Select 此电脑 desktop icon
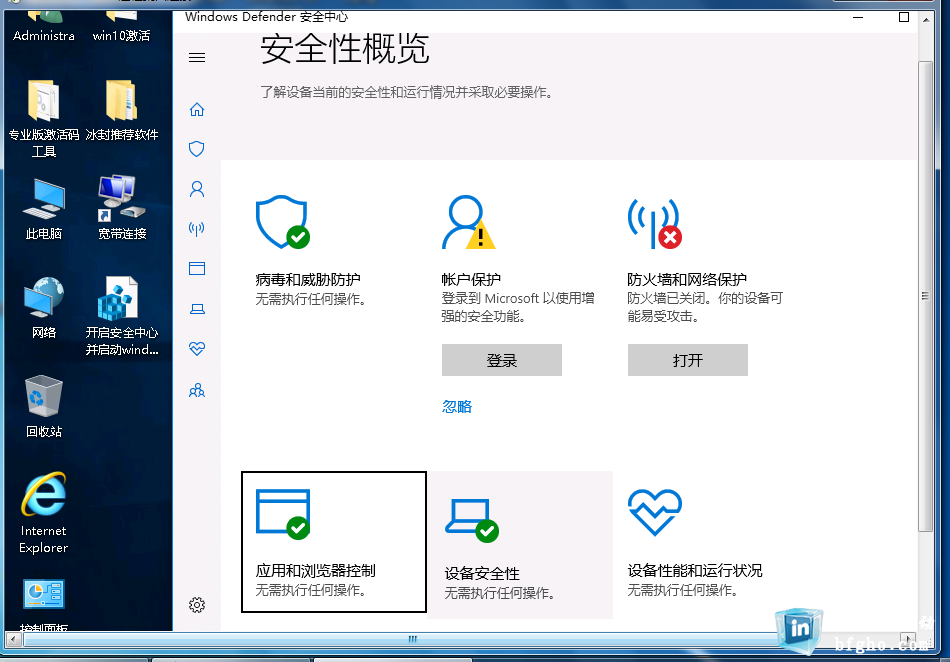 (44, 209)
